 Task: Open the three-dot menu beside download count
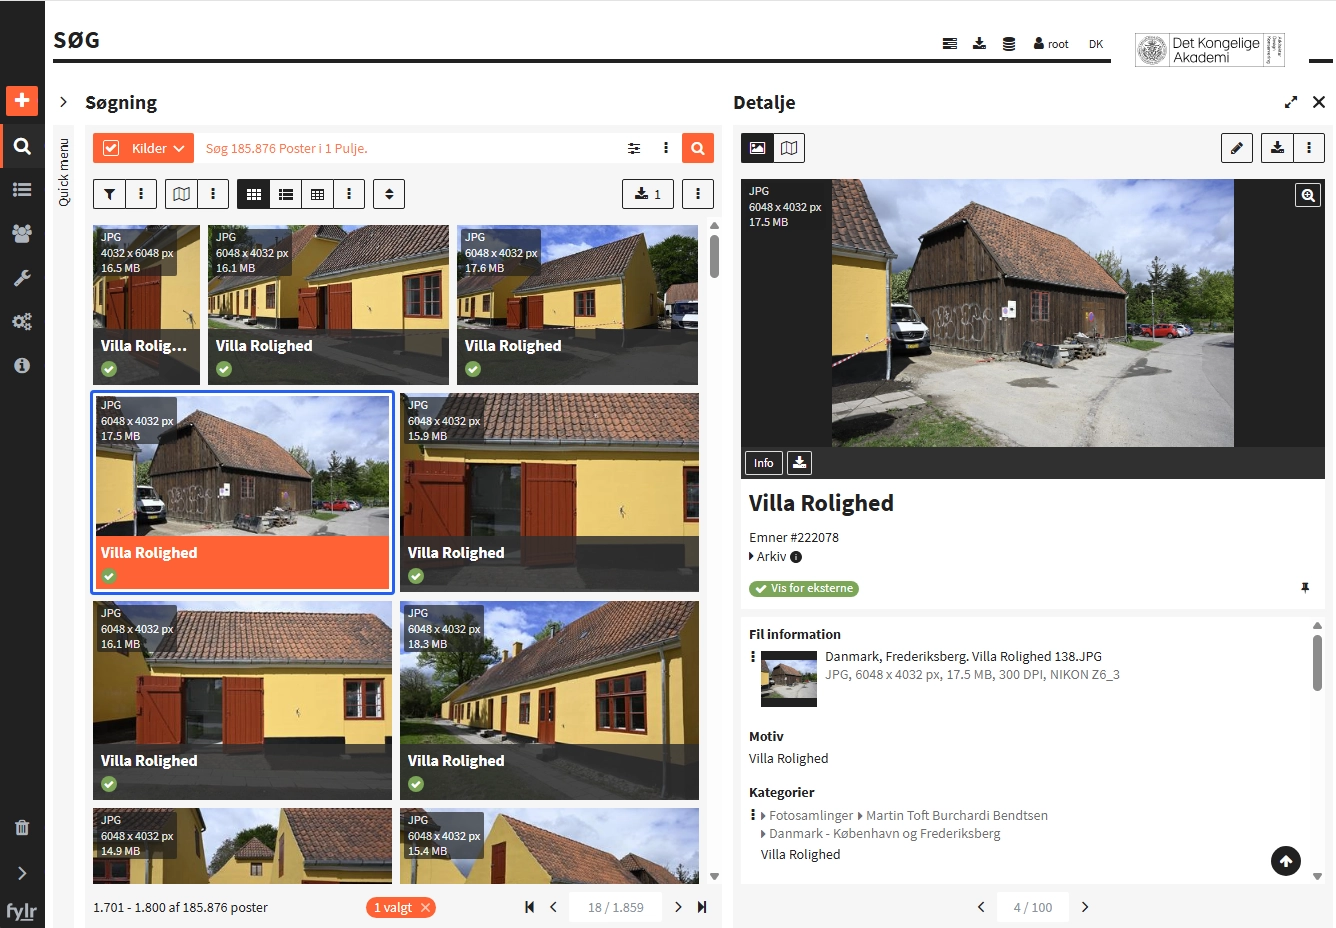698,194
